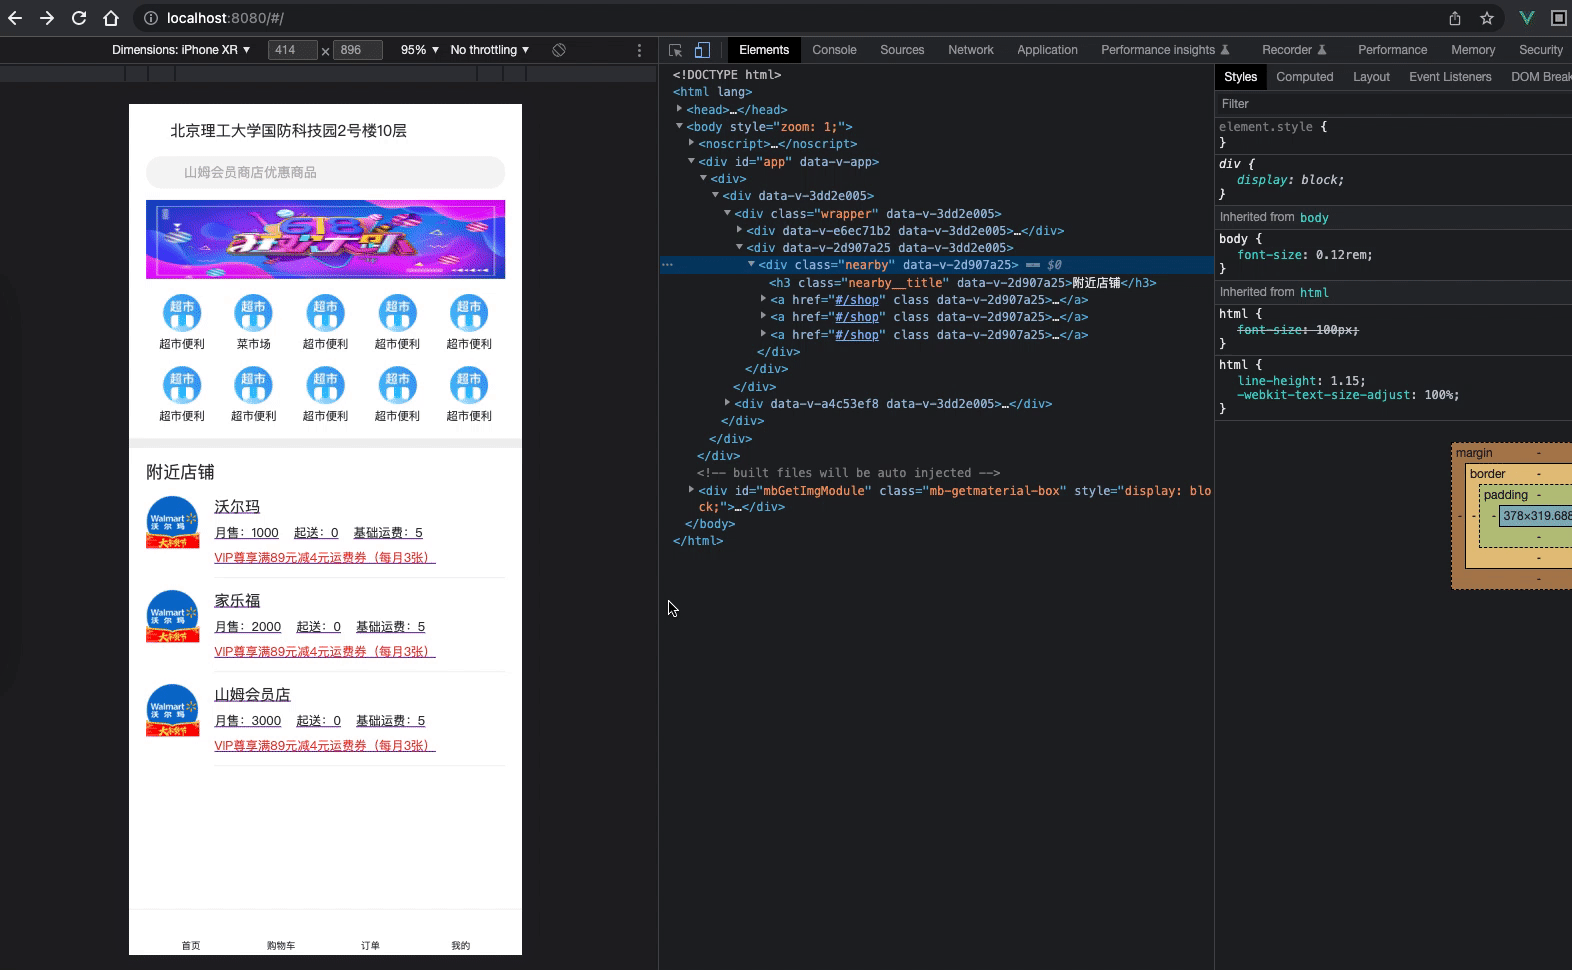The height and width of the screenshot is (970, 1572).
Task: Collapse the div class="nearby" node
Action: coord(751,264)
